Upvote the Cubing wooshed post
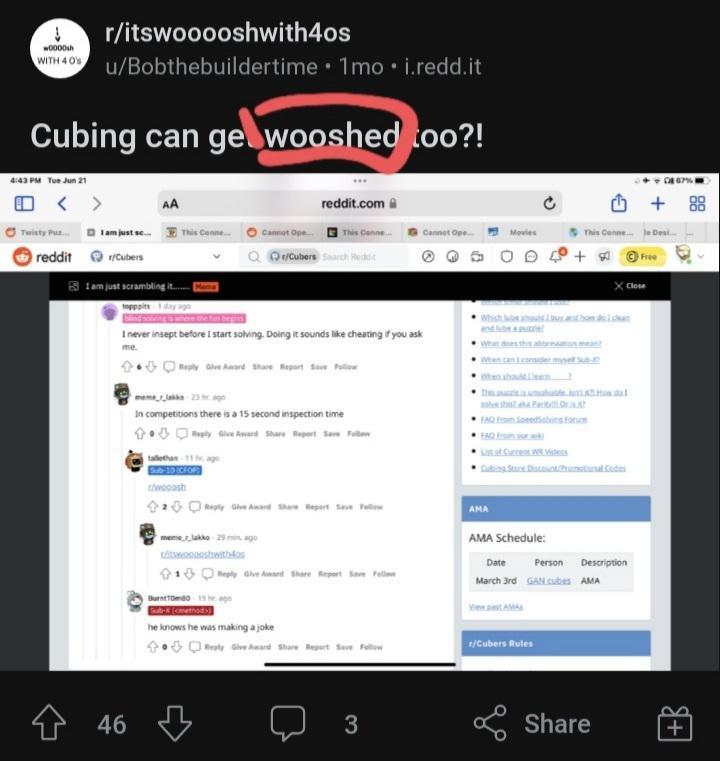This screenshot has width=720, height=761. point(49,723)
